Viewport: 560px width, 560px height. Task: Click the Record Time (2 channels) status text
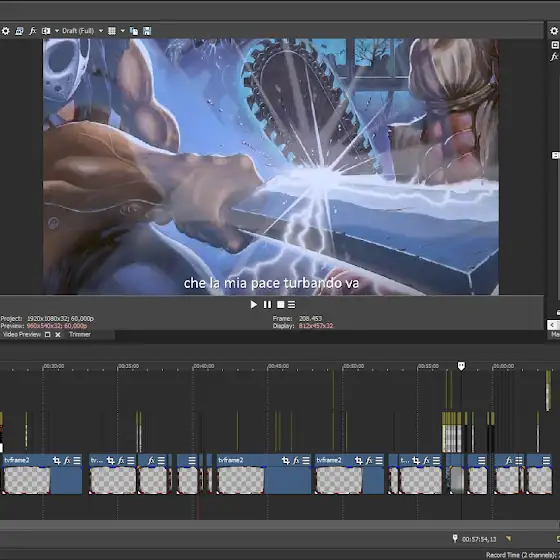click(x=522, y=555)
